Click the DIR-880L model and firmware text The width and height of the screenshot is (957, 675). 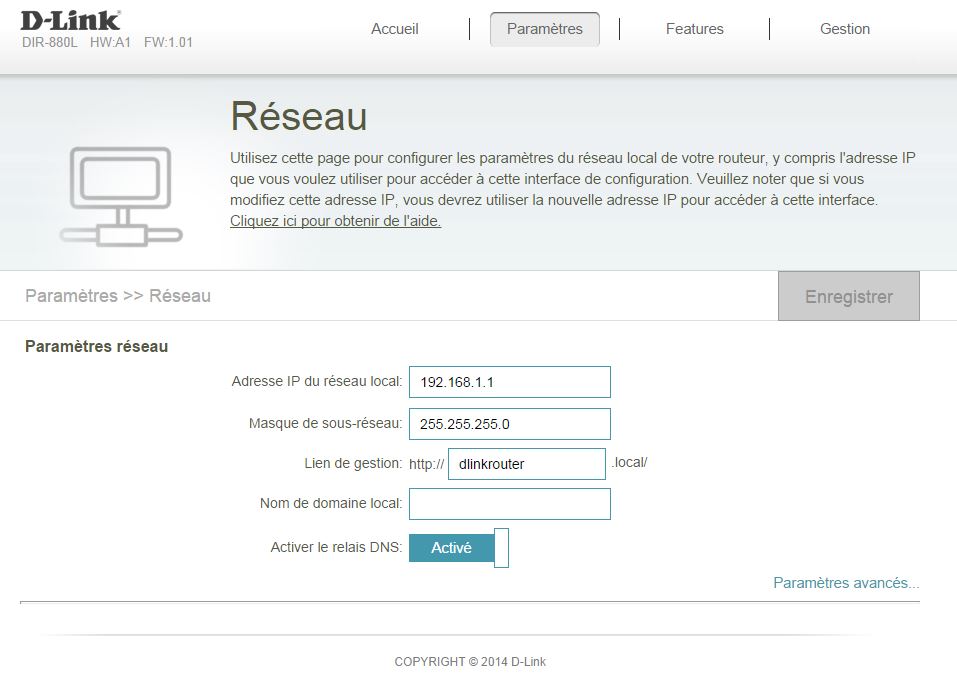(107, 43)
